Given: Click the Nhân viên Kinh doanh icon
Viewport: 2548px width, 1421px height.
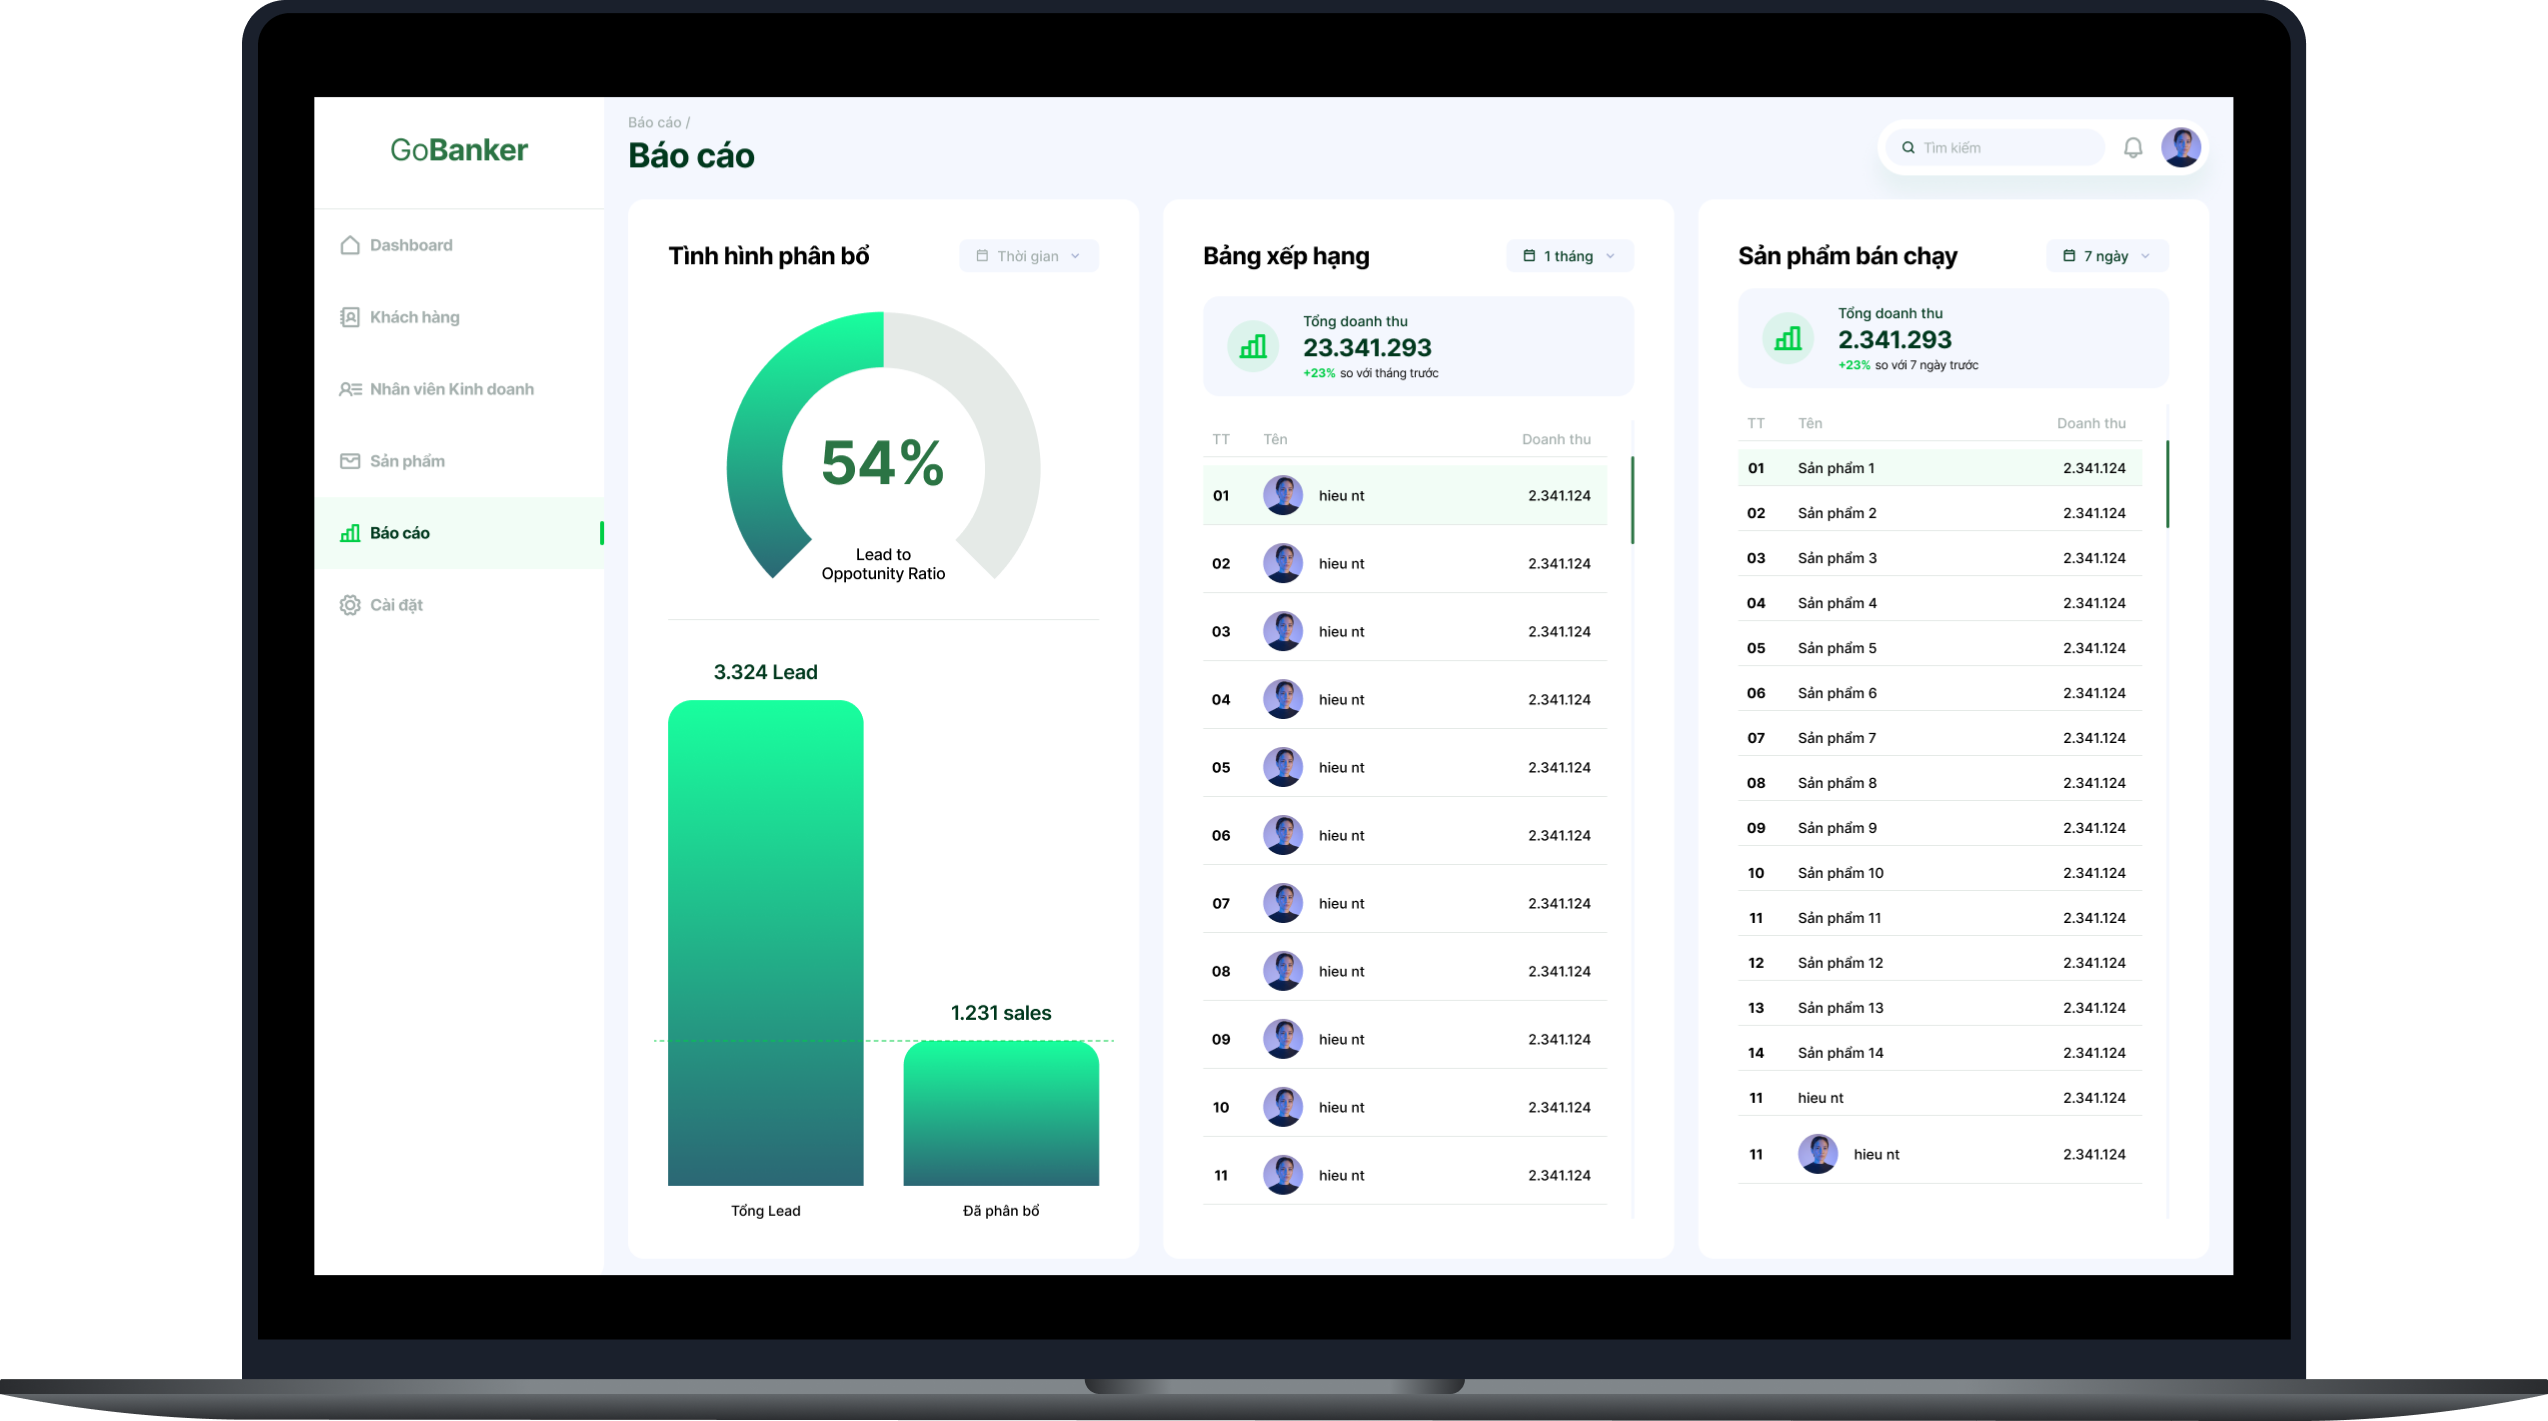Looking at the screenshot, I should point(349,389).
